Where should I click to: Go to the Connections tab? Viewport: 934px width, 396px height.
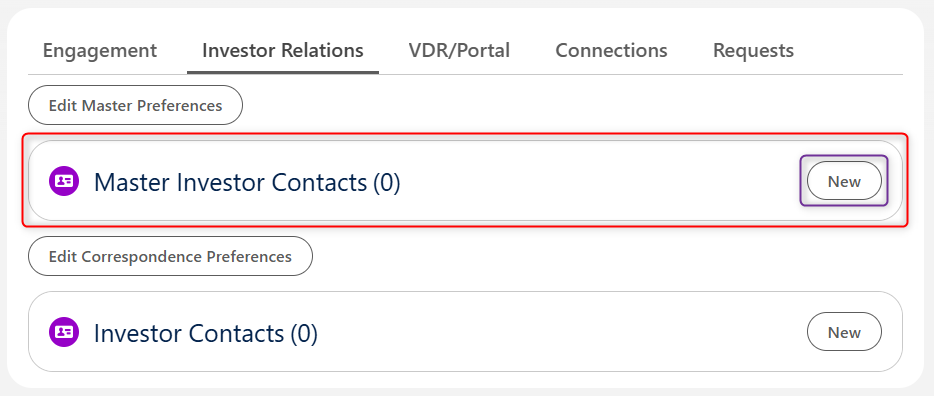[x=611, y=51]
